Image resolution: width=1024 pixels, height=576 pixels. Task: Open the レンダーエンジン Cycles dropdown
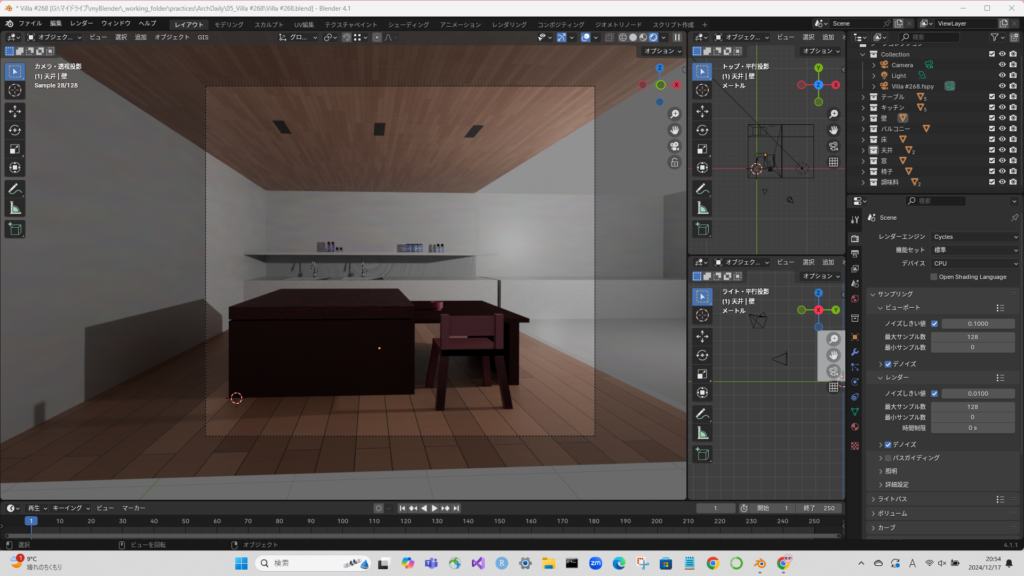[x=975, y=237]
